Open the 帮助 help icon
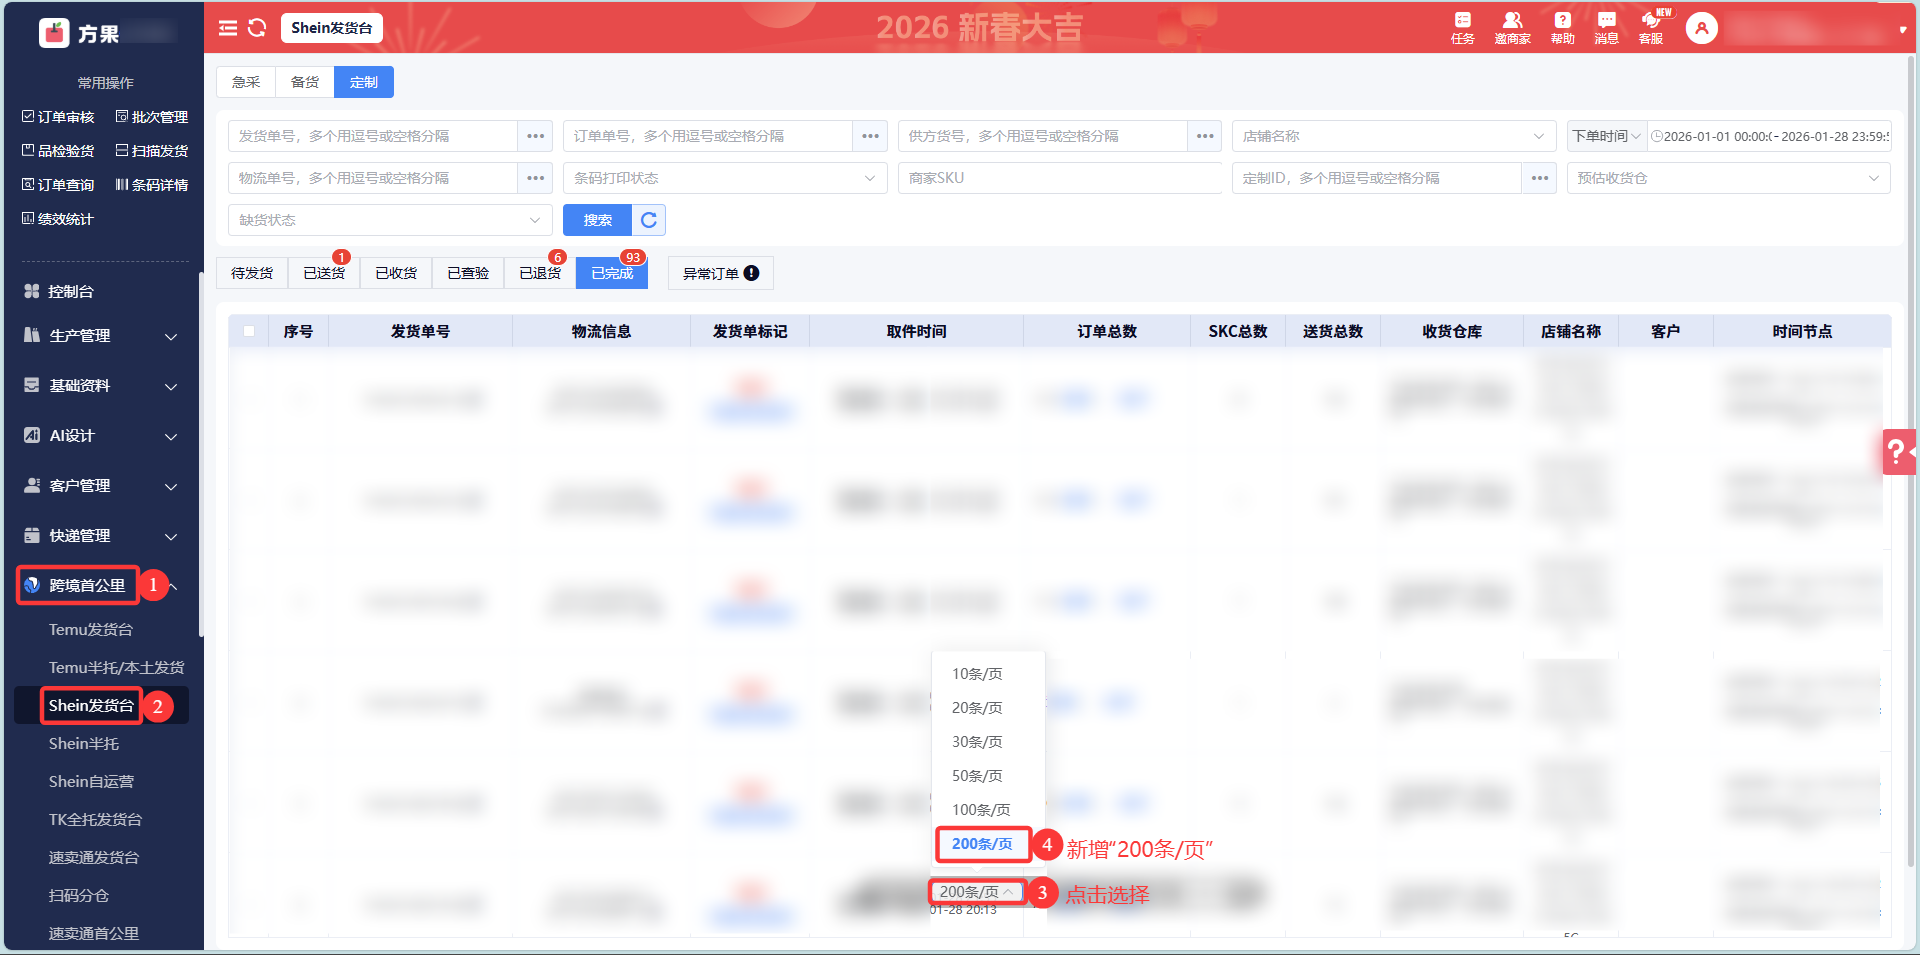Screen dimensions: 1920x955 tap(1562, 28)
